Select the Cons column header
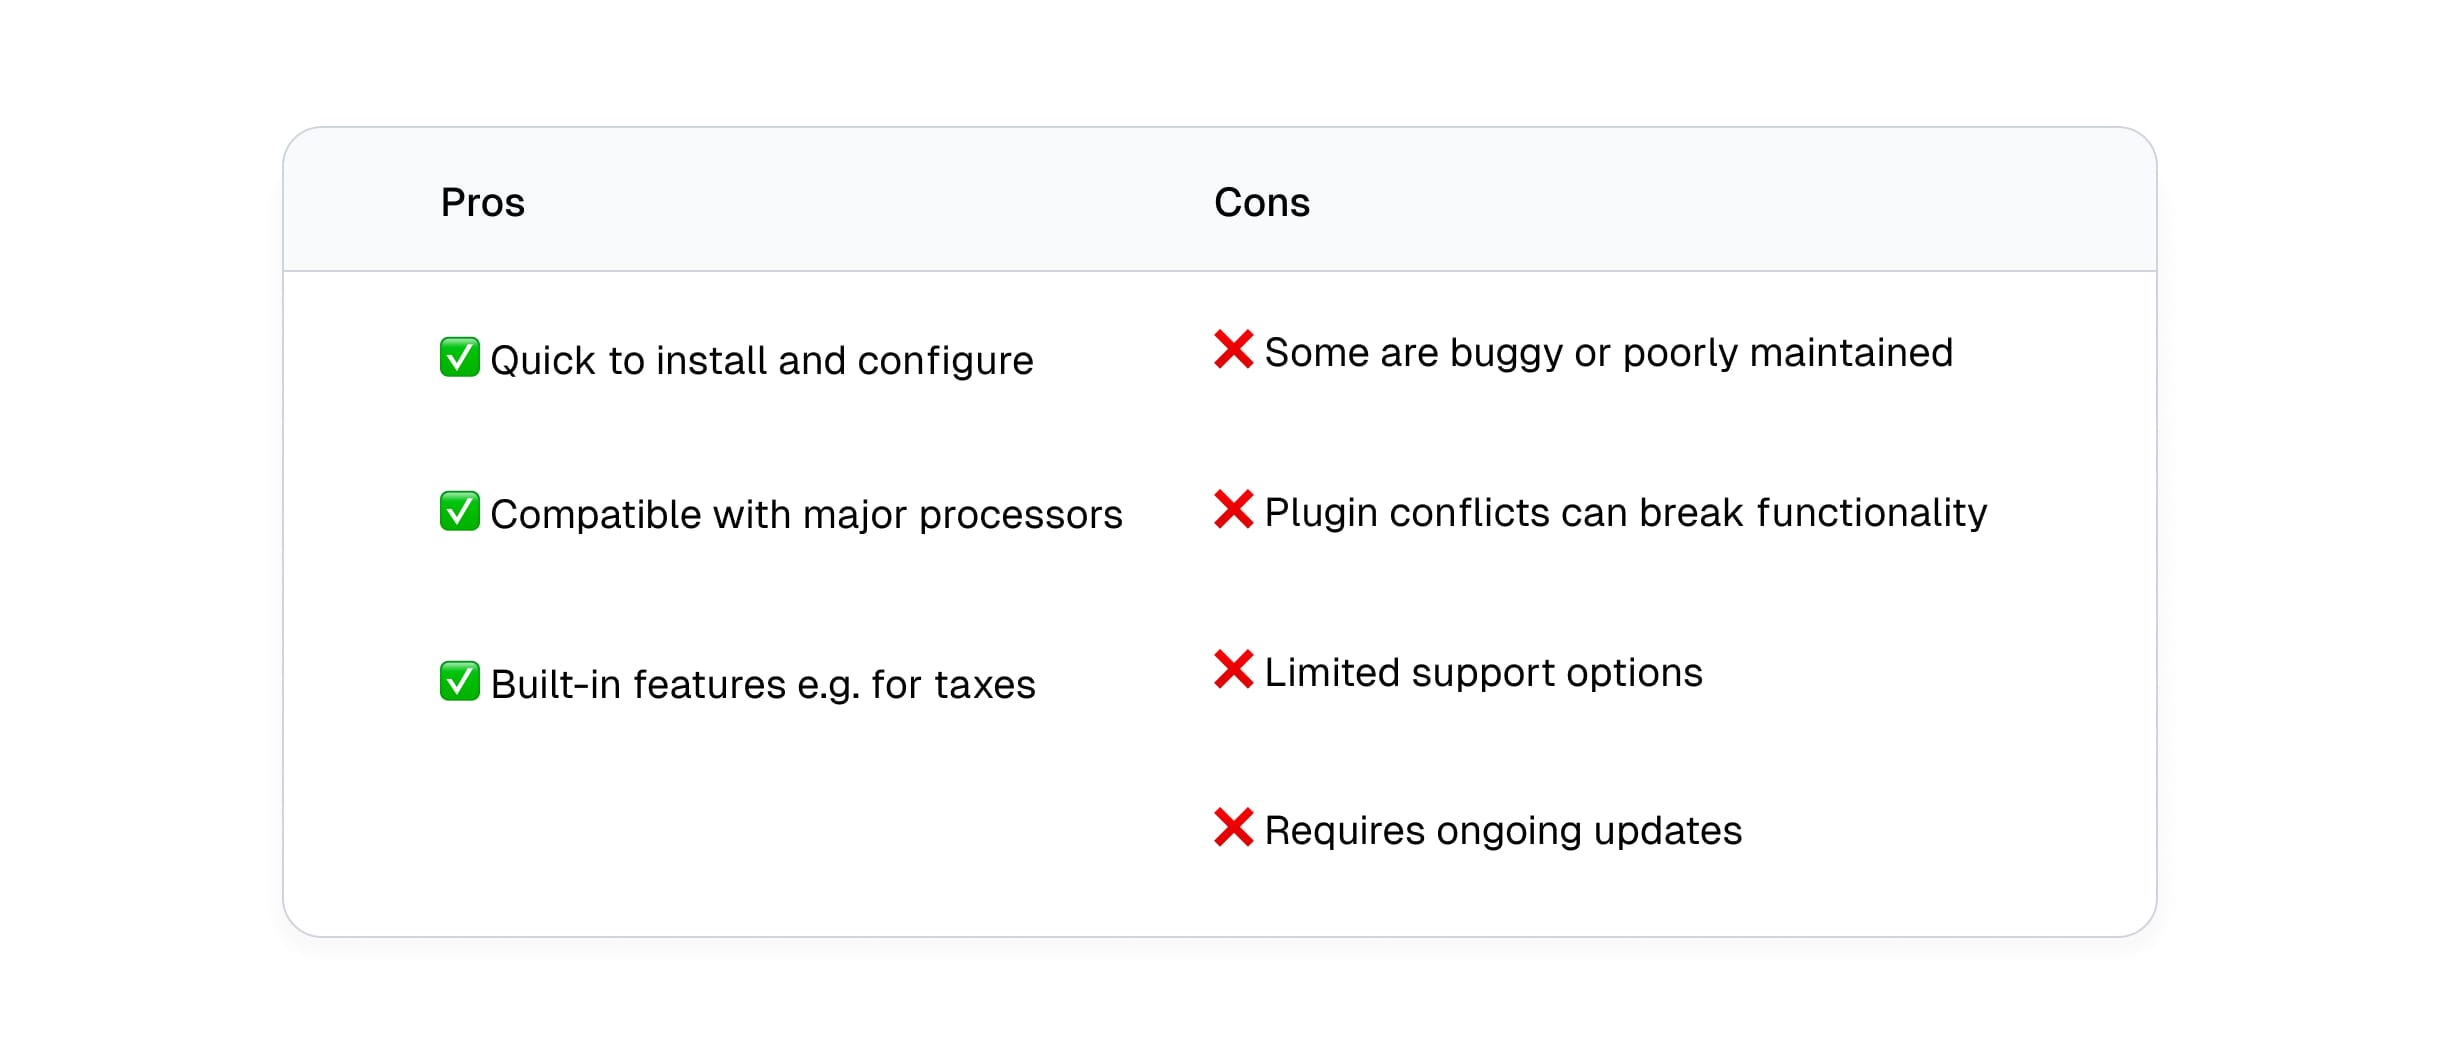2440x1064 pixels. [x=1262, y=202]
